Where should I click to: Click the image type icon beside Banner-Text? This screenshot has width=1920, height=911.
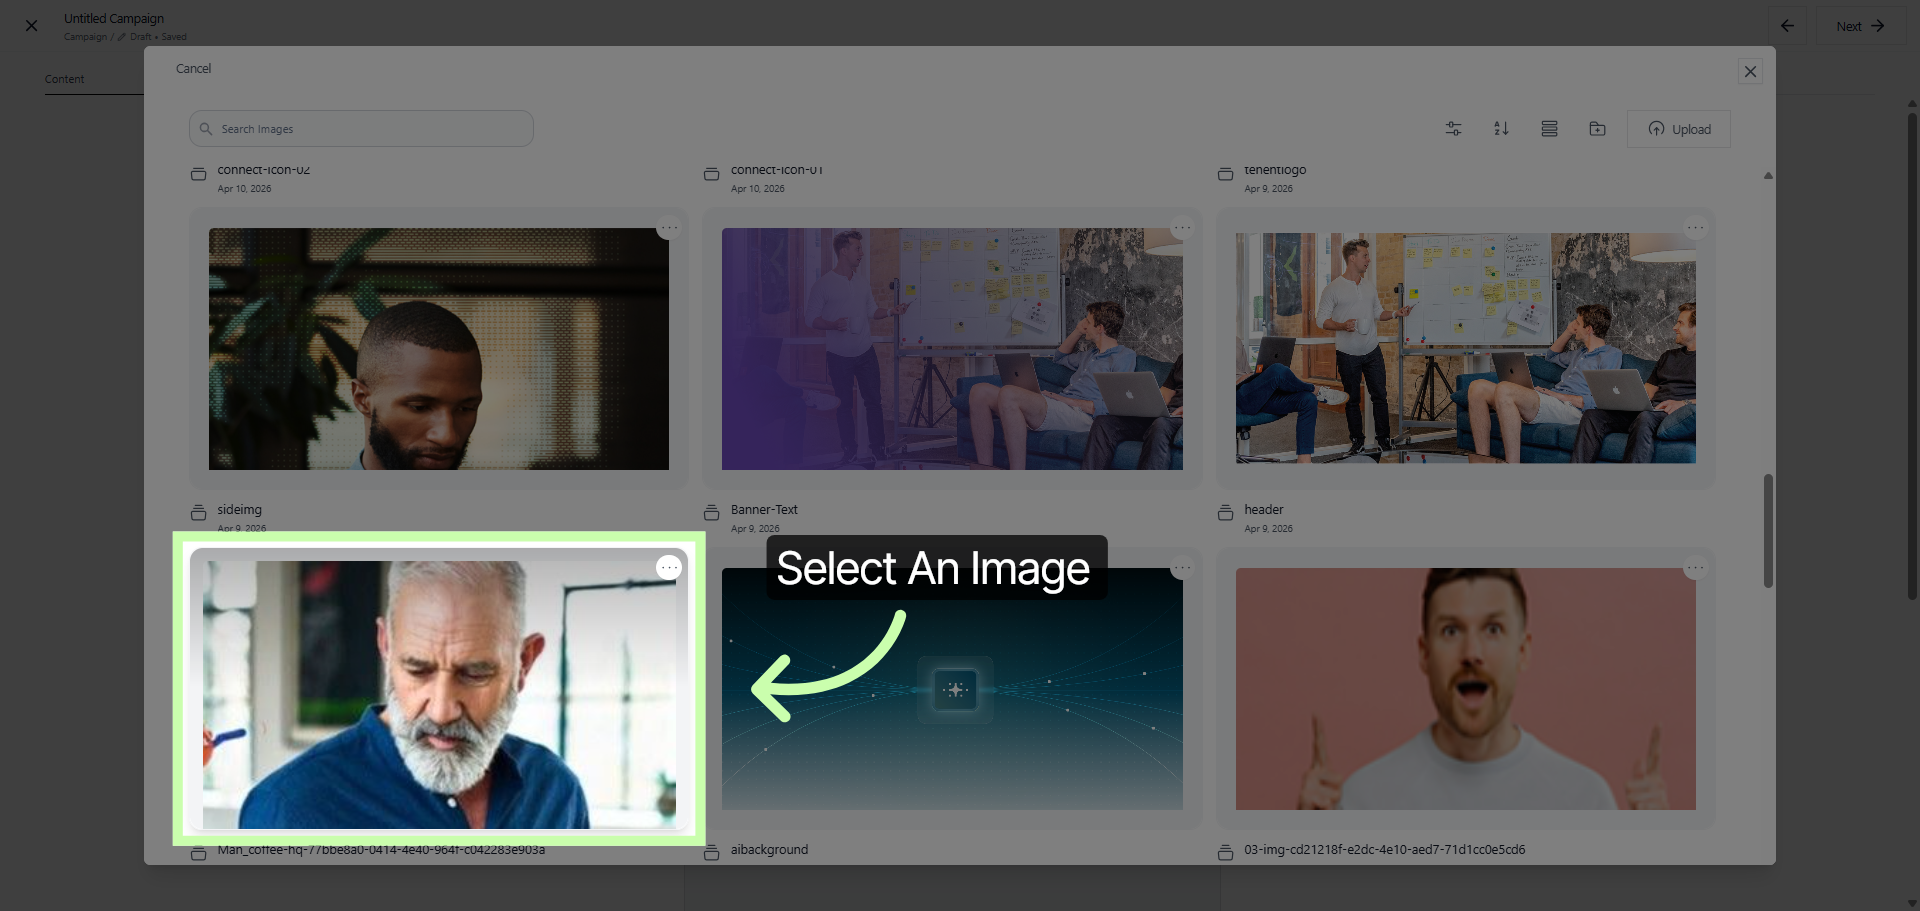[x=712, y=513]
